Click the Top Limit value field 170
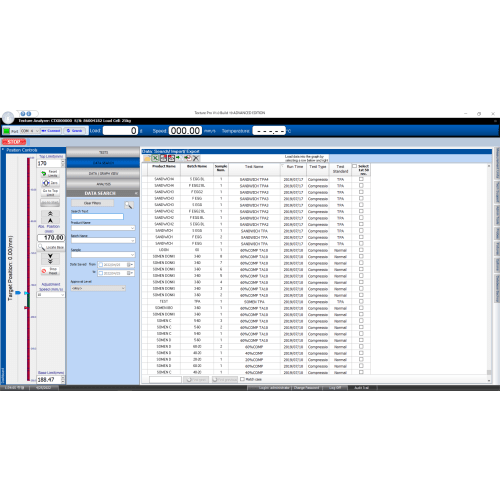The width and height of the screenshot is (500, 500). coord(49,163)
